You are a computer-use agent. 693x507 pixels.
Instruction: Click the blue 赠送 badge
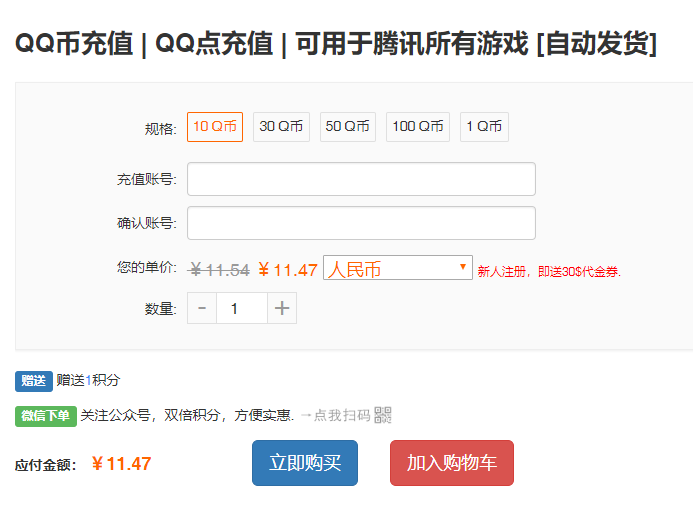click(34, 381)
